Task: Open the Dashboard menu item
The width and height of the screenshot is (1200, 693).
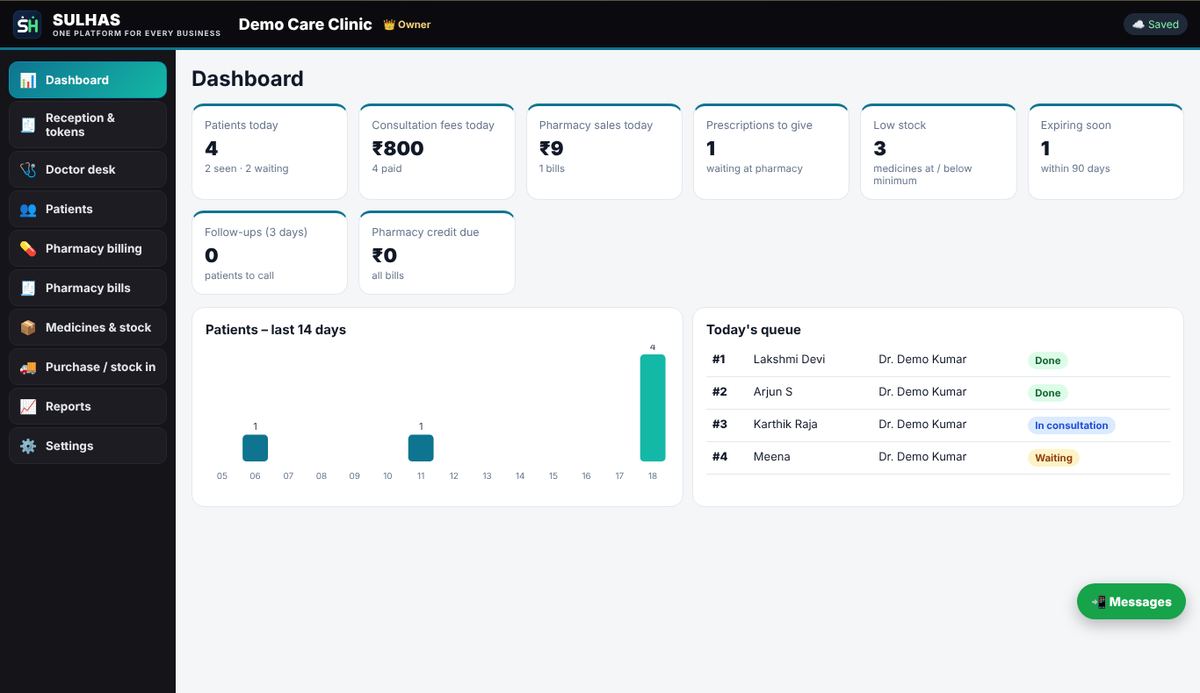Action: [88, 80]
